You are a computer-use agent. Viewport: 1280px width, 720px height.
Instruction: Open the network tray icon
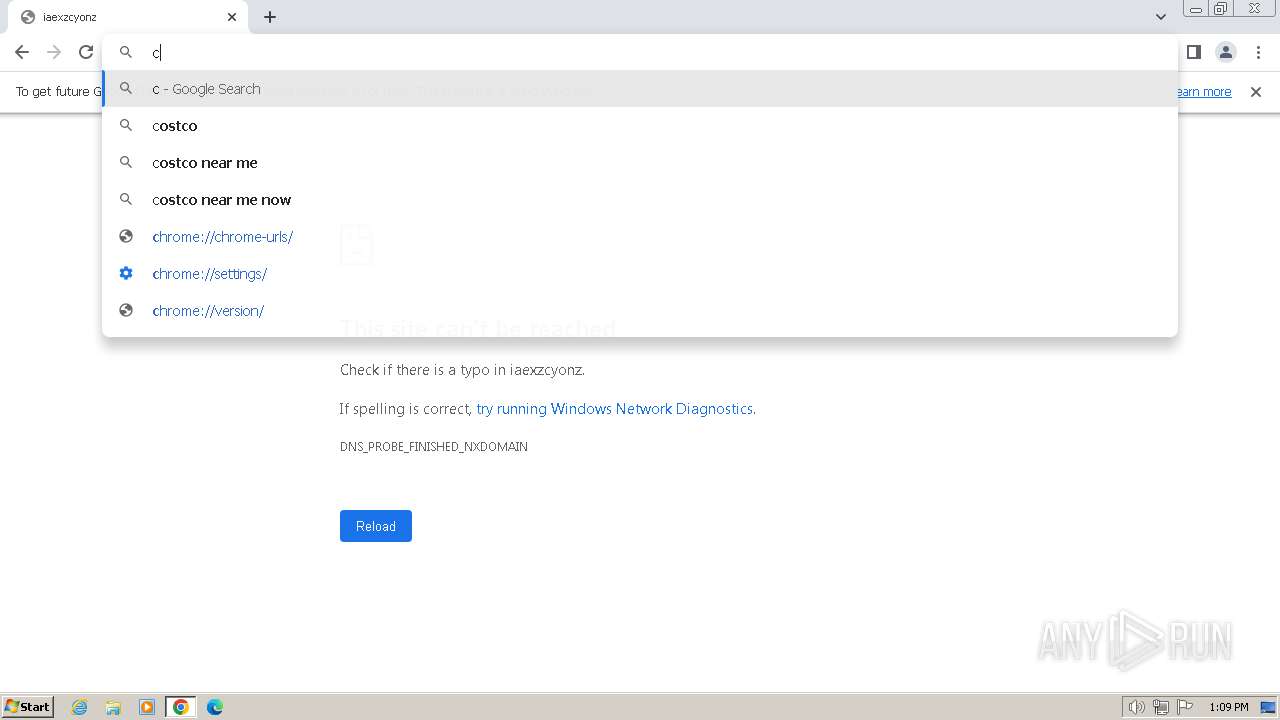pyautogui.click(x=1161, y=707)
